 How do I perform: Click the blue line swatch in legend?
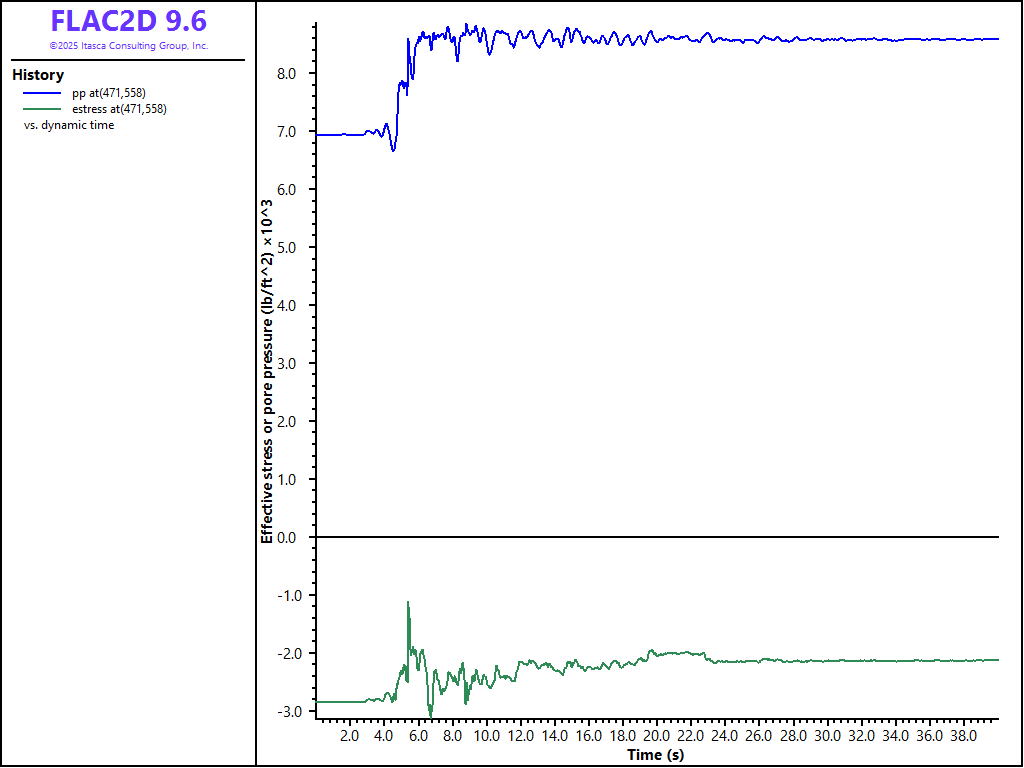pyautogui.click(x=41, y=93)
